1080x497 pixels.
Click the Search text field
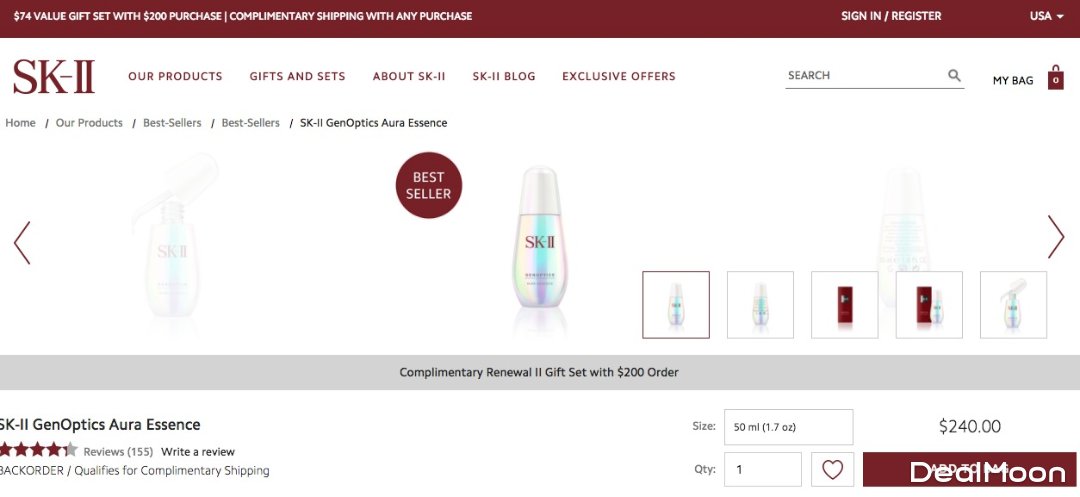point(860,75)
